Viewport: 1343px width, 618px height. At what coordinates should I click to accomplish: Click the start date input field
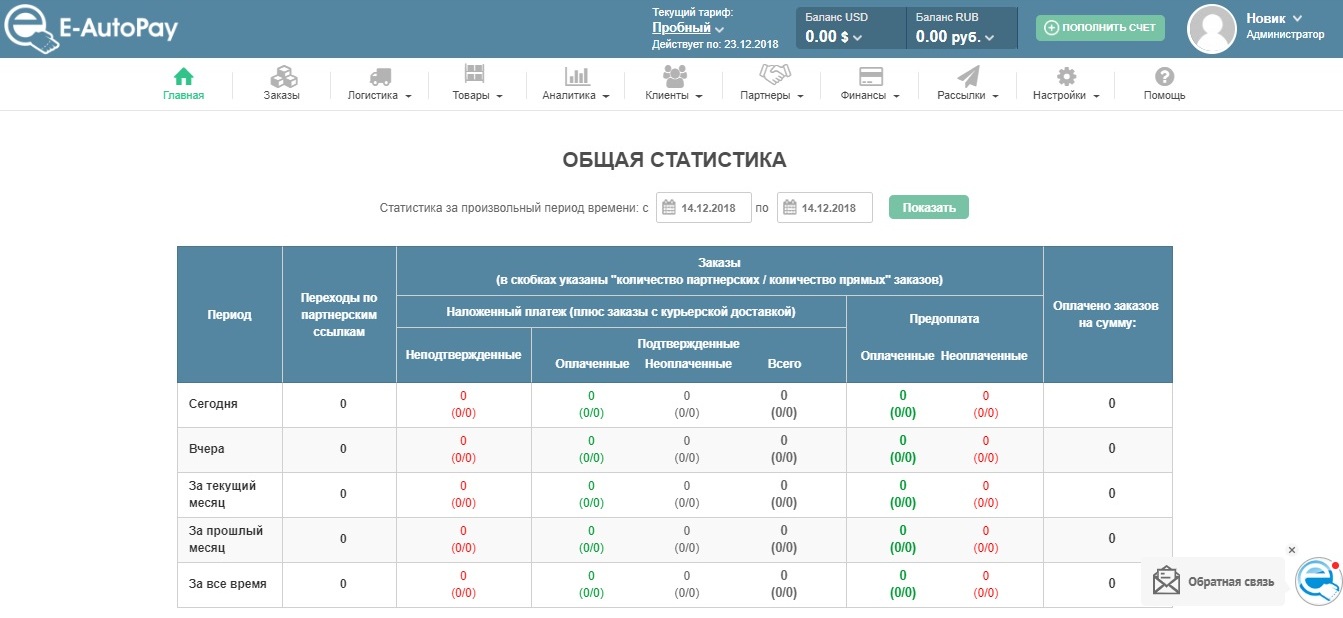point(703,208)
